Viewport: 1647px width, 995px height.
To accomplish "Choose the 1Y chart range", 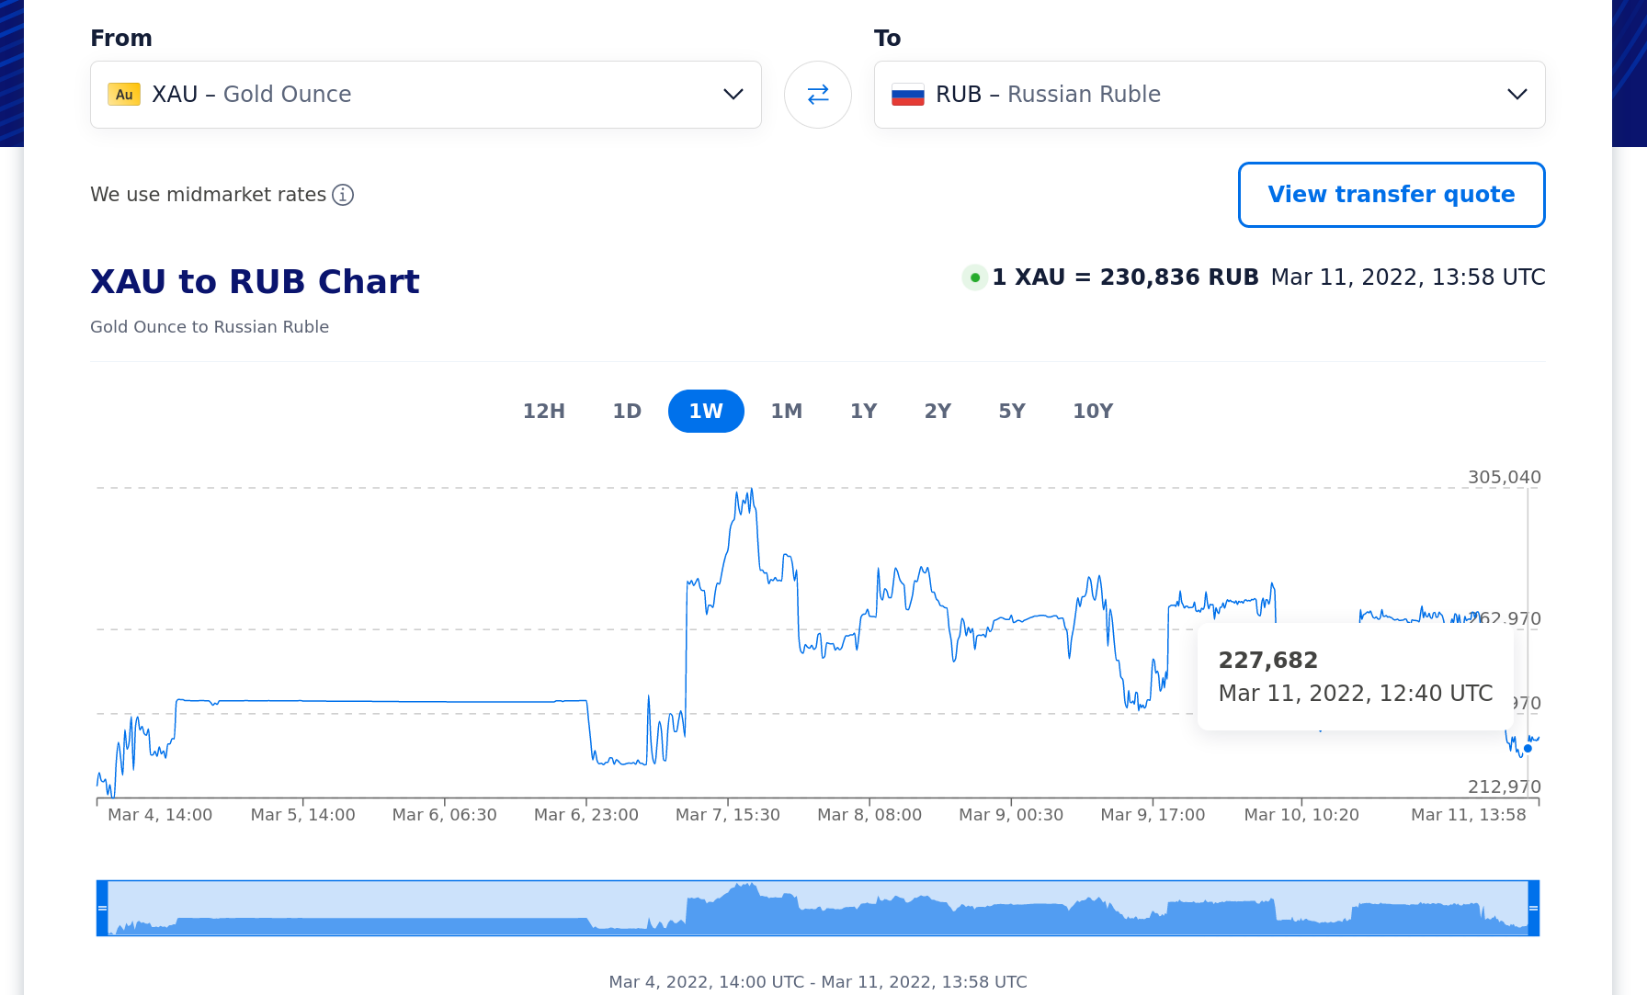I will [863, 411].
